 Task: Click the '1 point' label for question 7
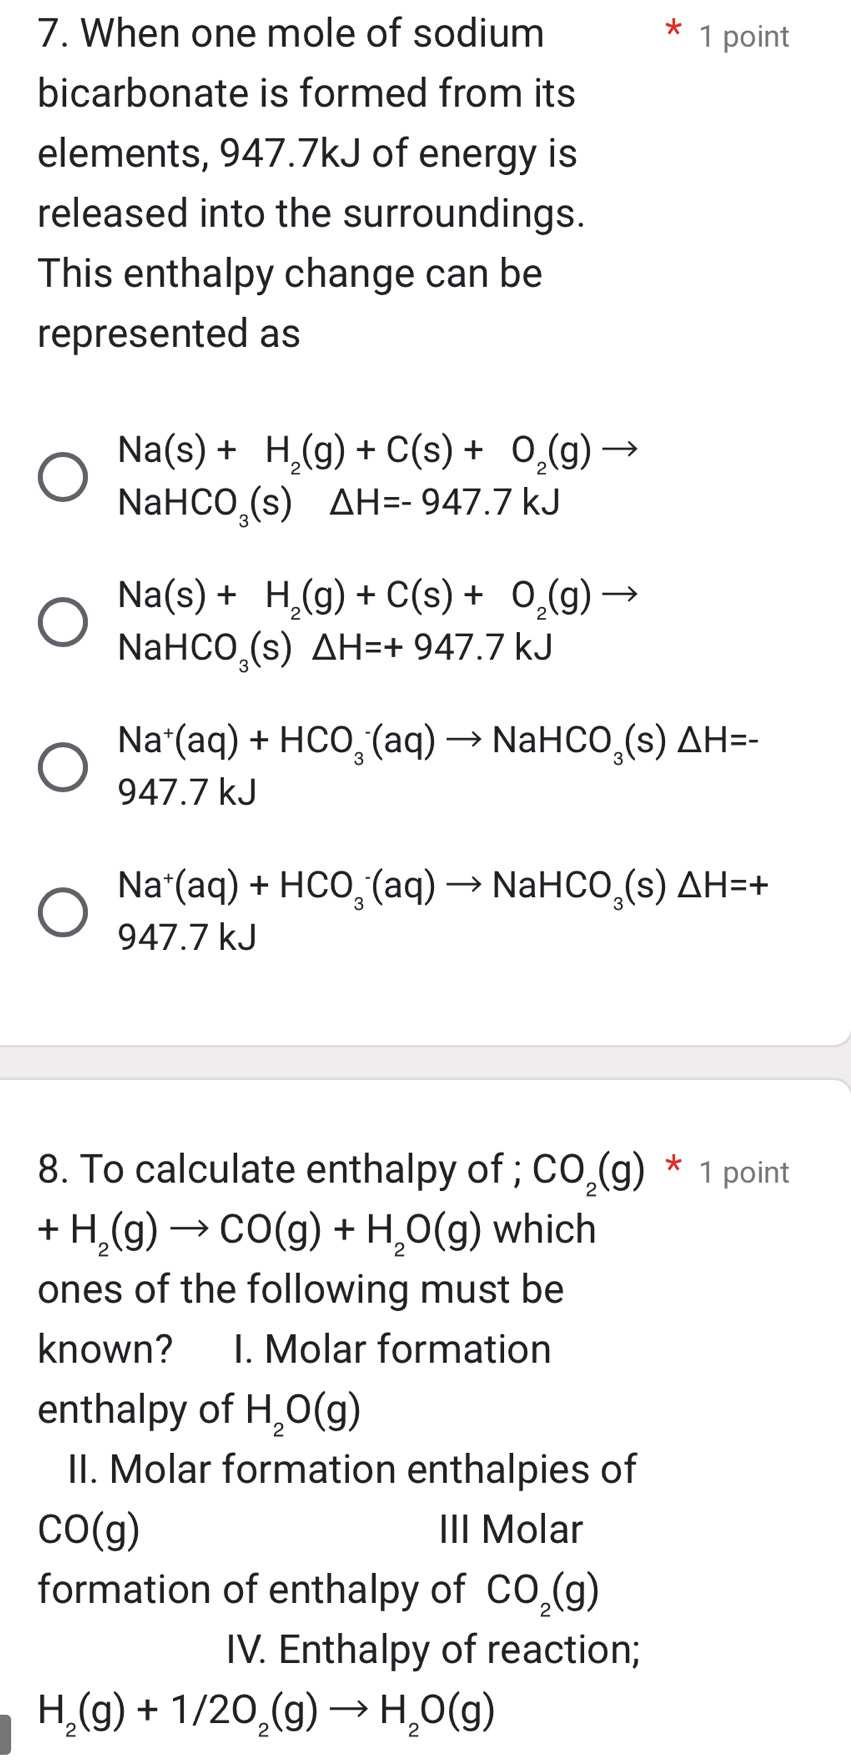(x=744, y=37)
